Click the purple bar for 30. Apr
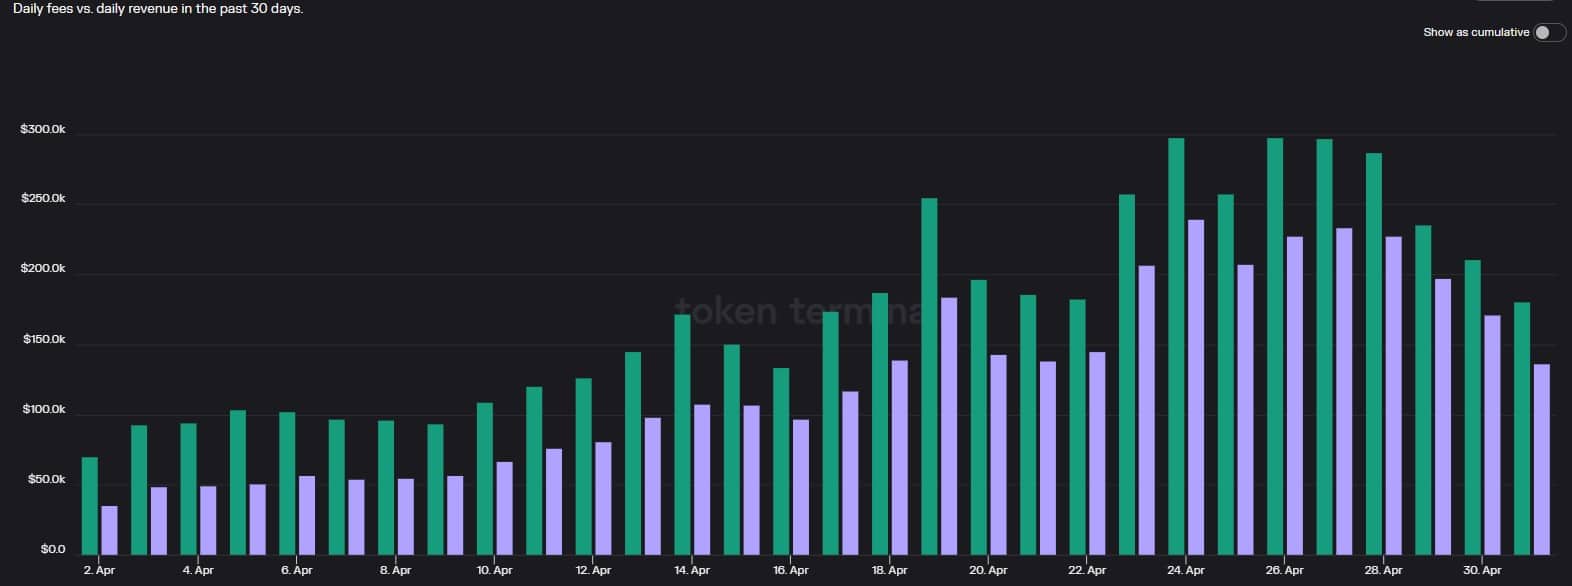 coord(1492,435)
